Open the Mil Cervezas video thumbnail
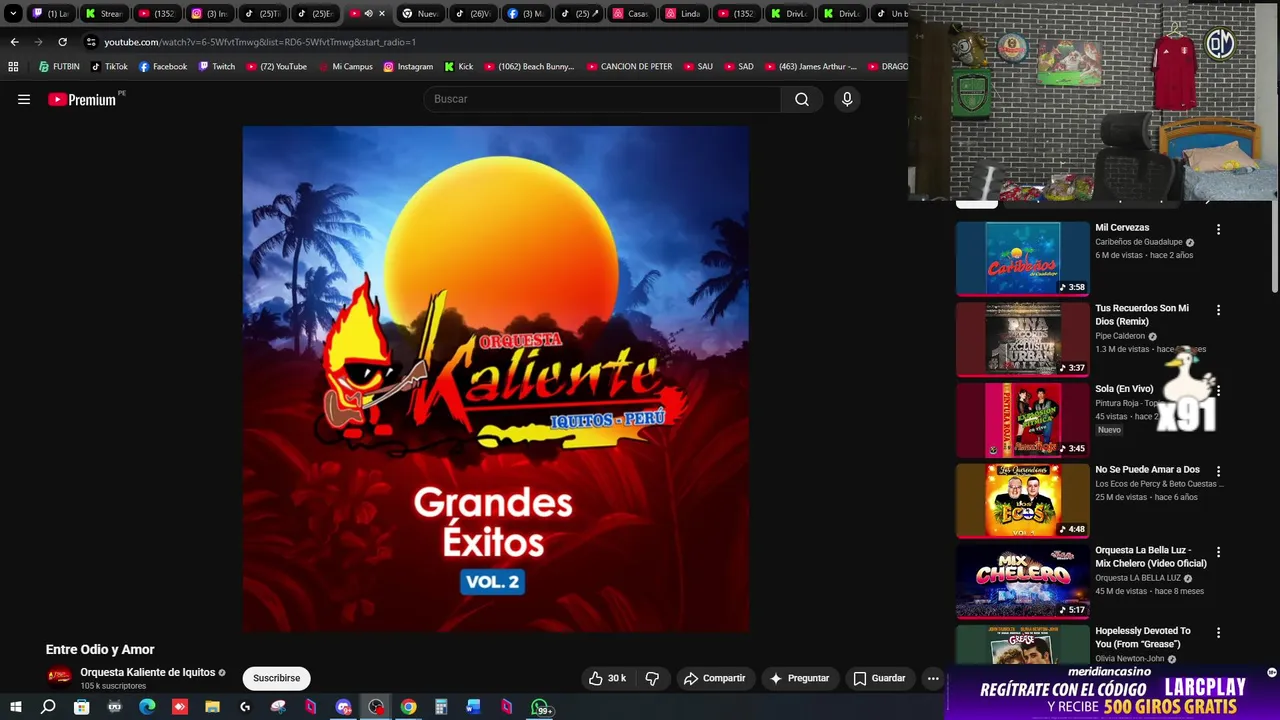 (x=1023, y=258)
